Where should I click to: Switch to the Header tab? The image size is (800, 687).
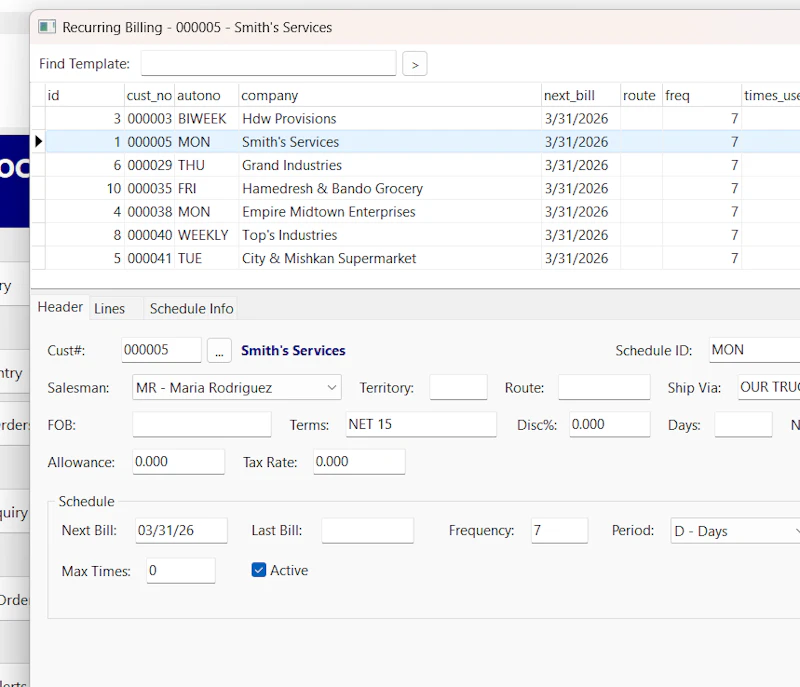click(x=60, y=307)
